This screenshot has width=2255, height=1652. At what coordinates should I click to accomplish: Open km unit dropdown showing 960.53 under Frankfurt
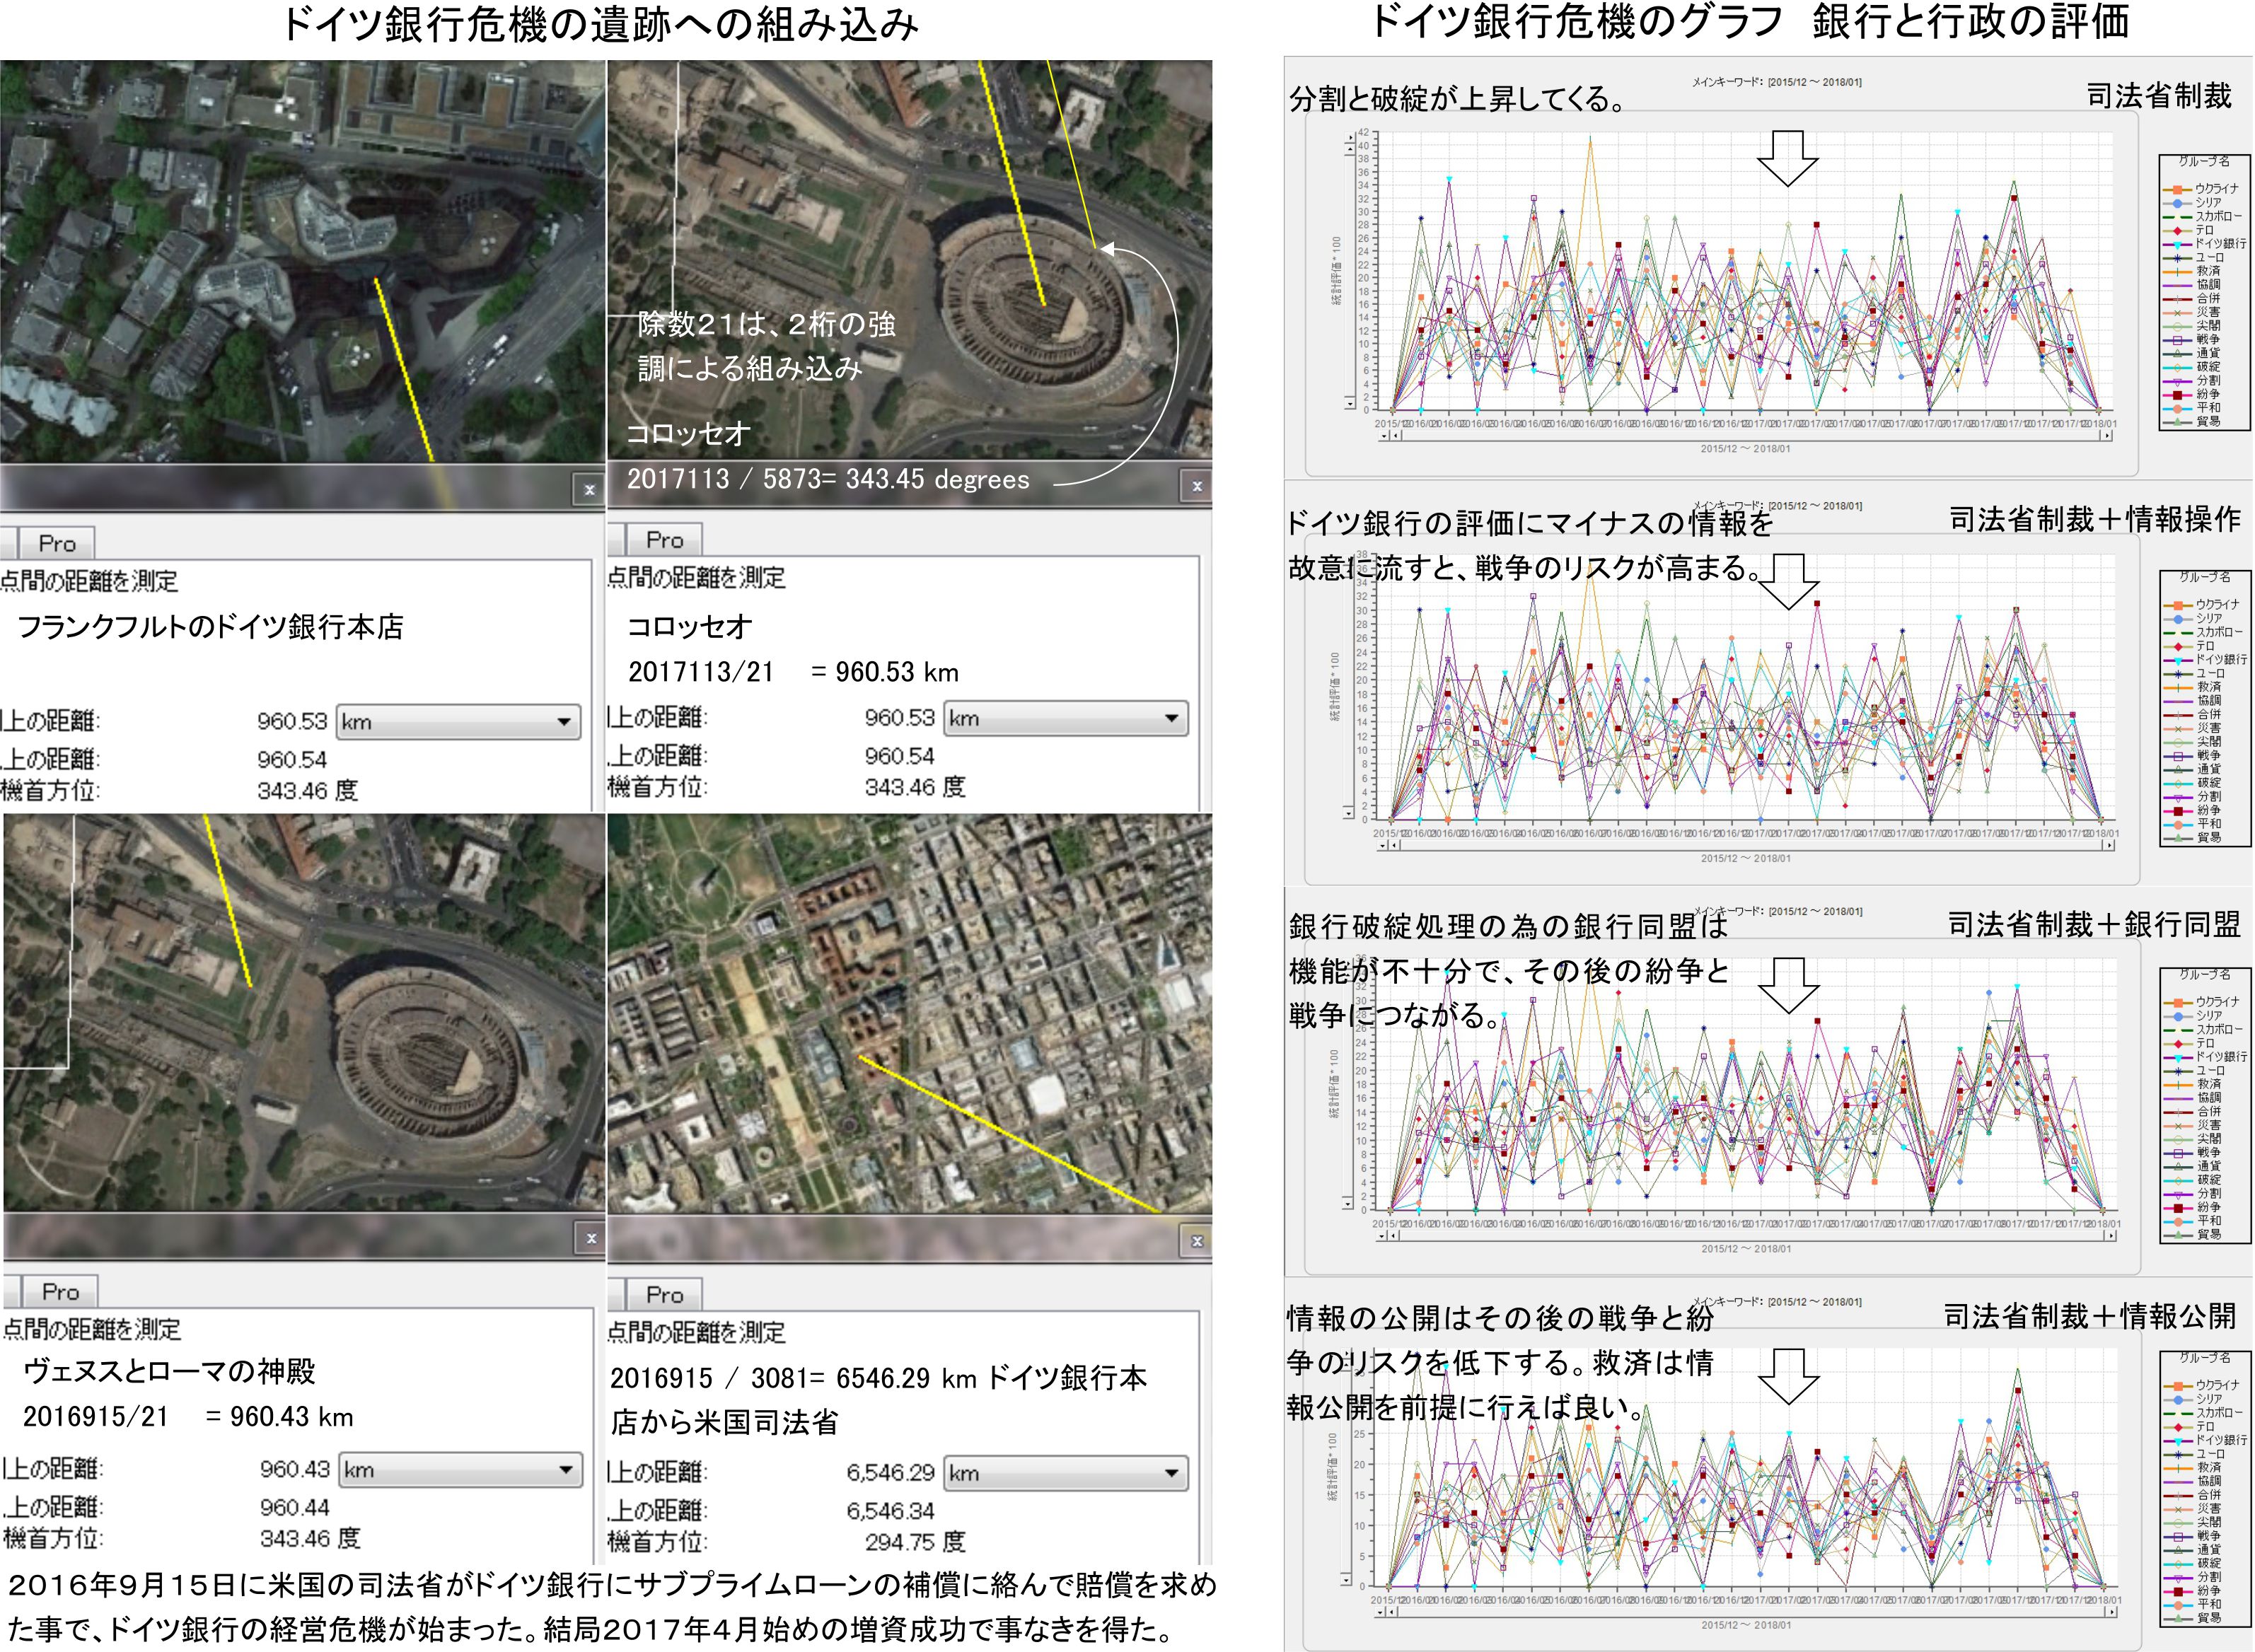pyautogui.click(x=458, y=722)
